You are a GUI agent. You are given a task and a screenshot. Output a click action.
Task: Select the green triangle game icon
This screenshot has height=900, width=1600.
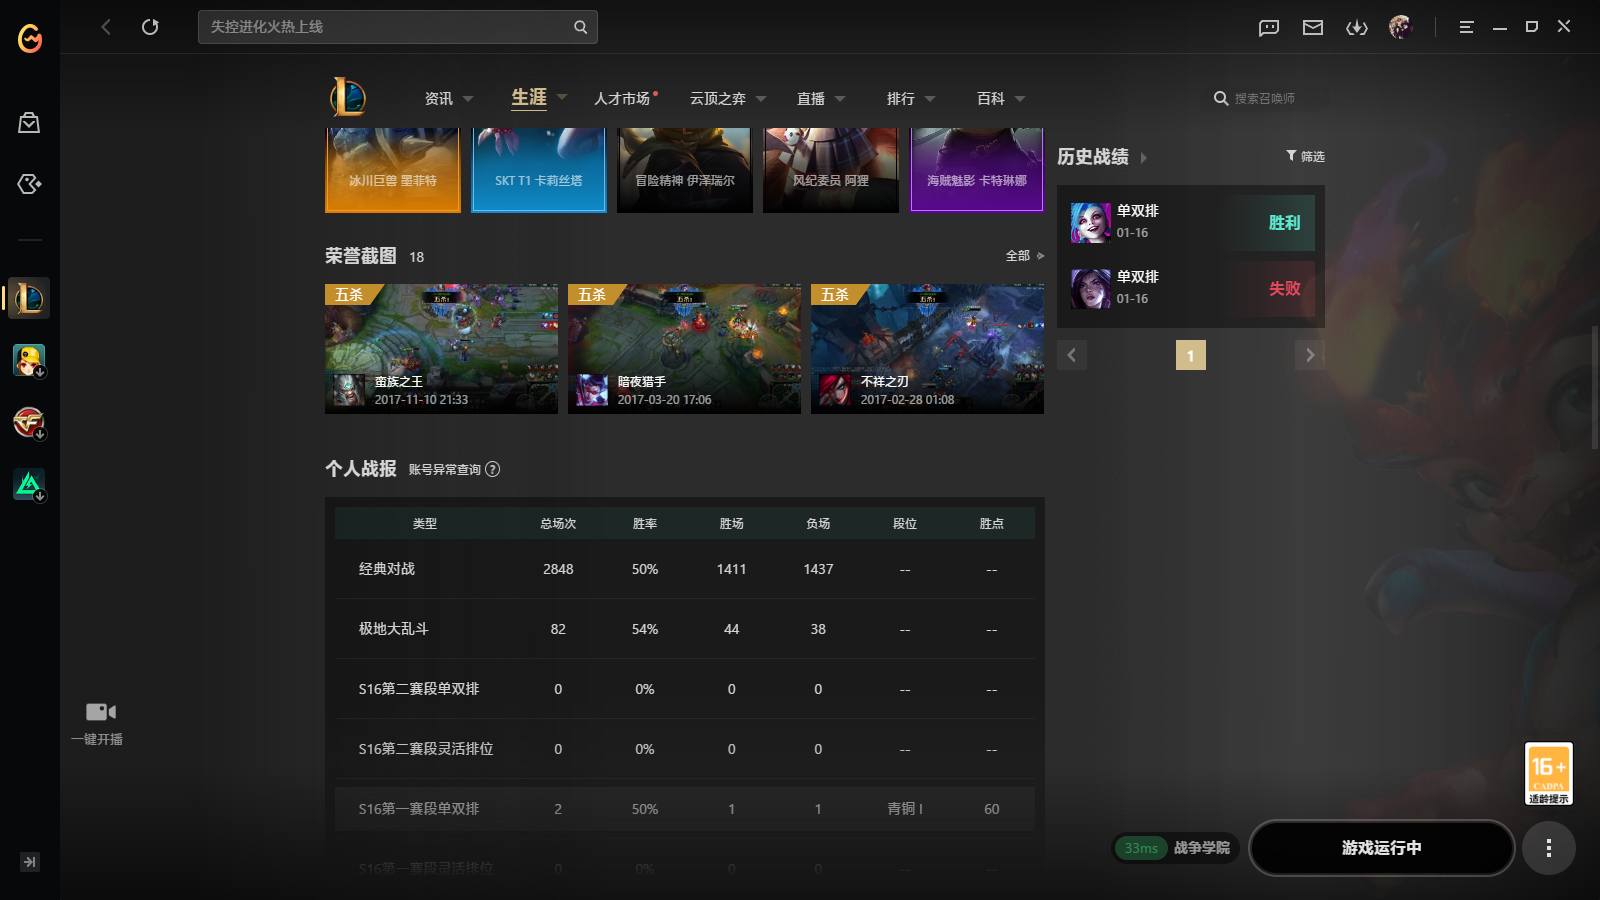[x=29, y=484]
